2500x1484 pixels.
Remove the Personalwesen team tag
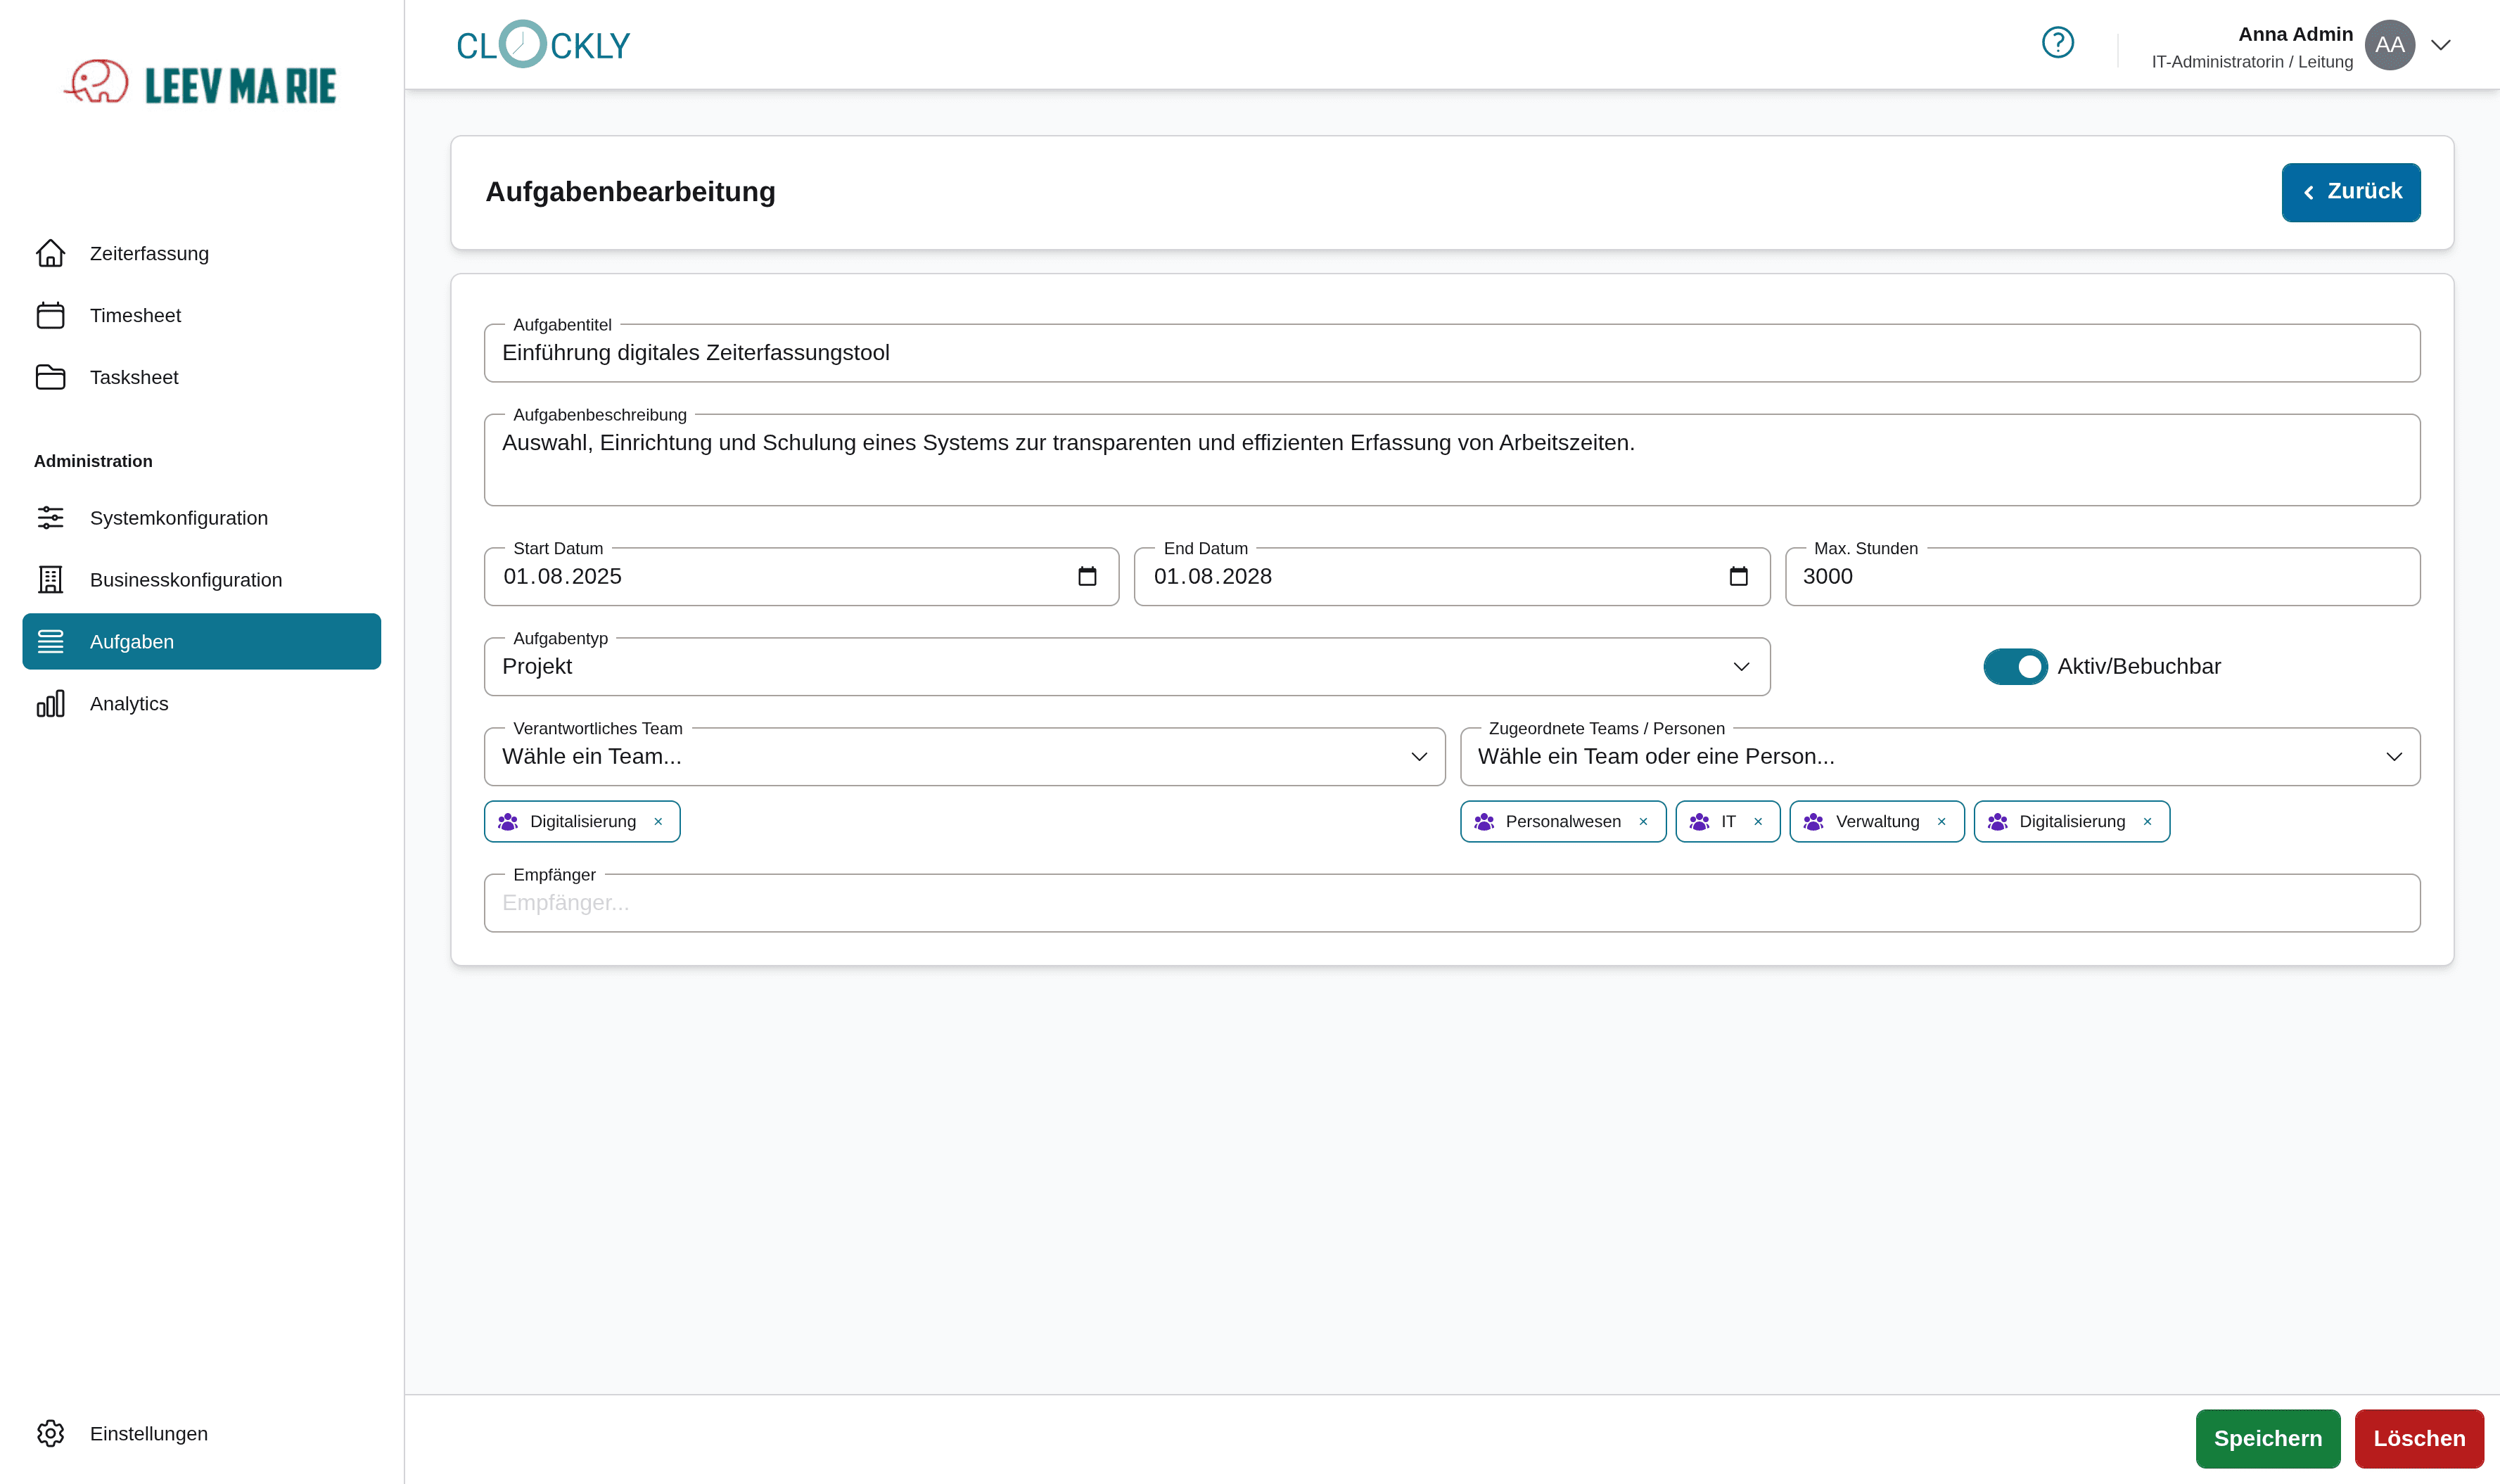(x=1643, y=821)
